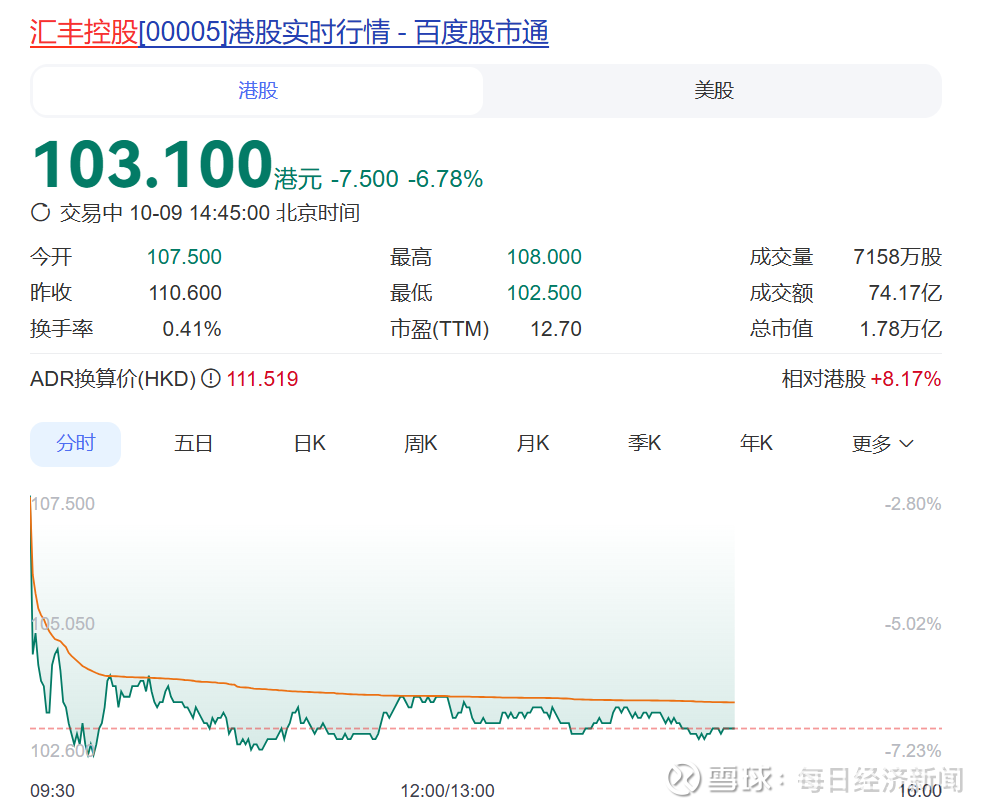993x810 pixels.
Task: Click the current price 103.100
Action: point(153,165)
